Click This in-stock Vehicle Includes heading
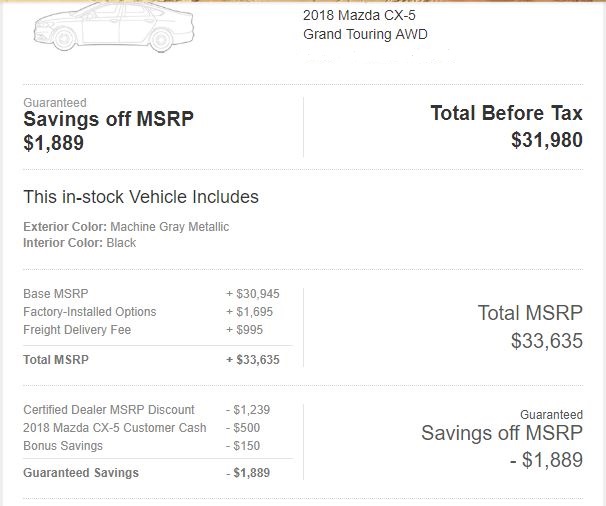The image size is (606, 506). coord(141,197)
